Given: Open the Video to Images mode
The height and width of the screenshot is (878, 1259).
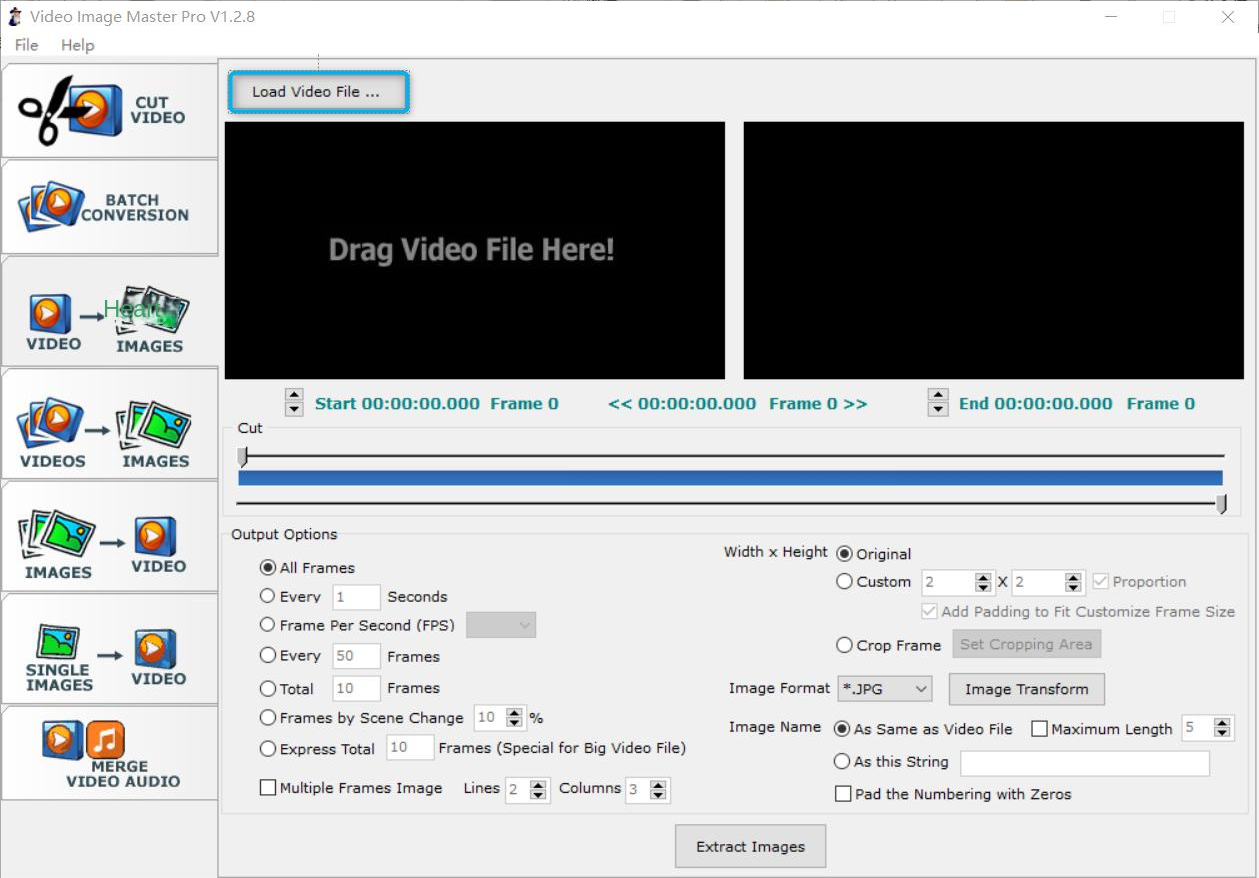Looking at the screenshot, I should (x=108, y=312).
